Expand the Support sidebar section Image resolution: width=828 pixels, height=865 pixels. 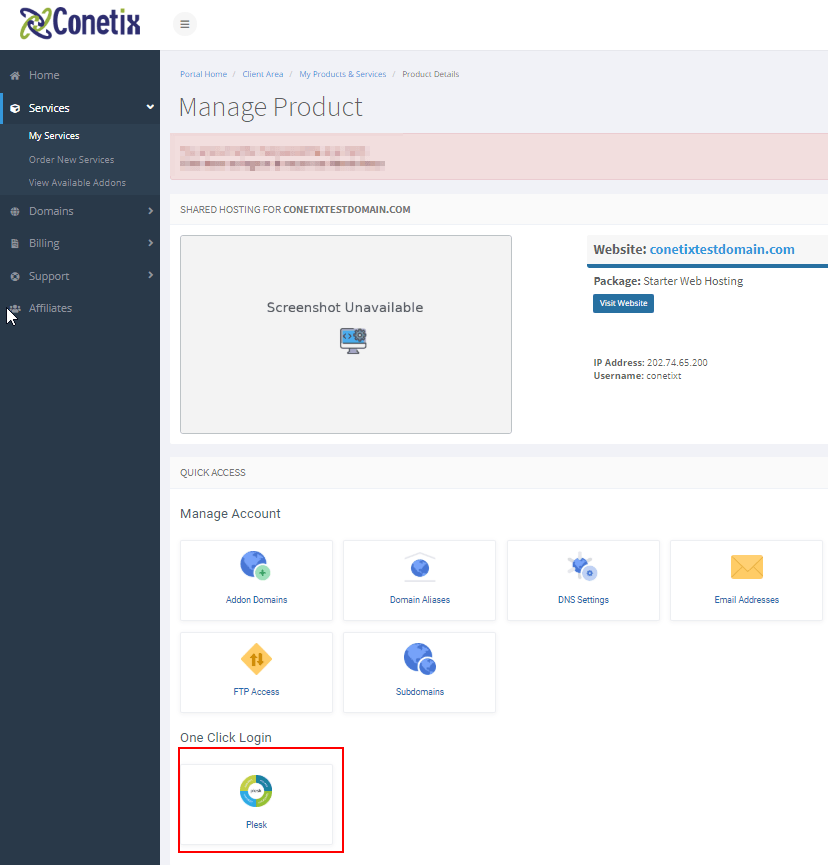pyautogui.click(x=79, y=275)
